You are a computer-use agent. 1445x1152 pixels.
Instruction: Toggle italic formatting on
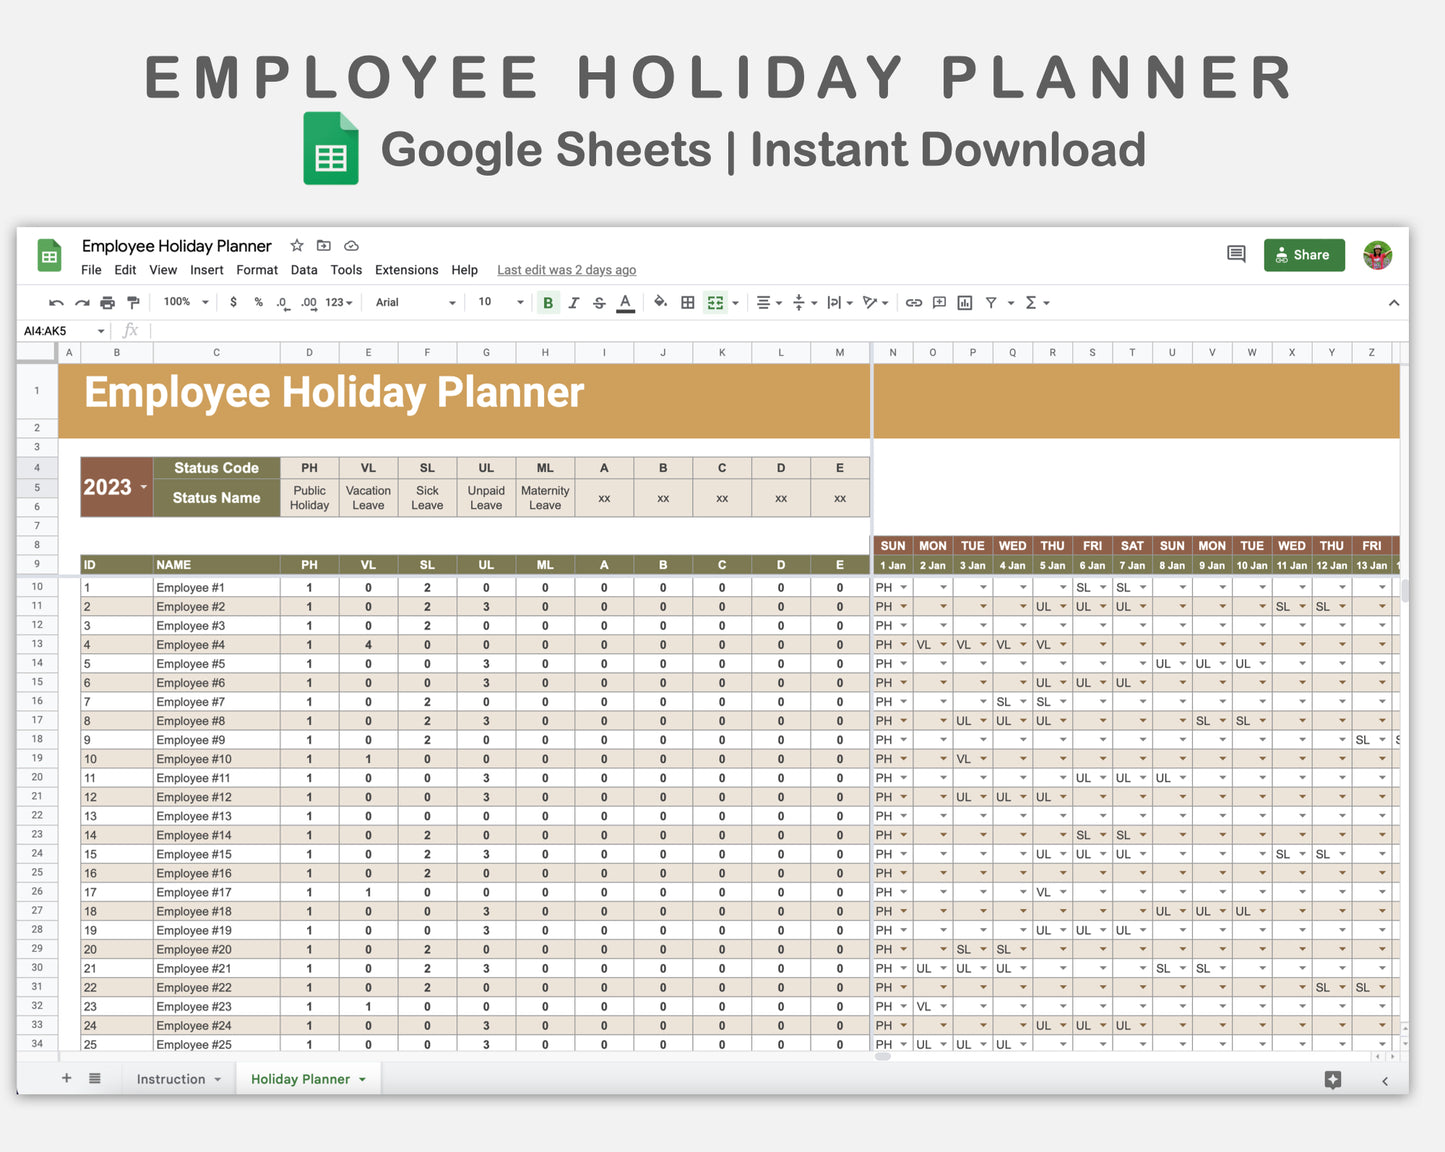[x=573, y=302]
